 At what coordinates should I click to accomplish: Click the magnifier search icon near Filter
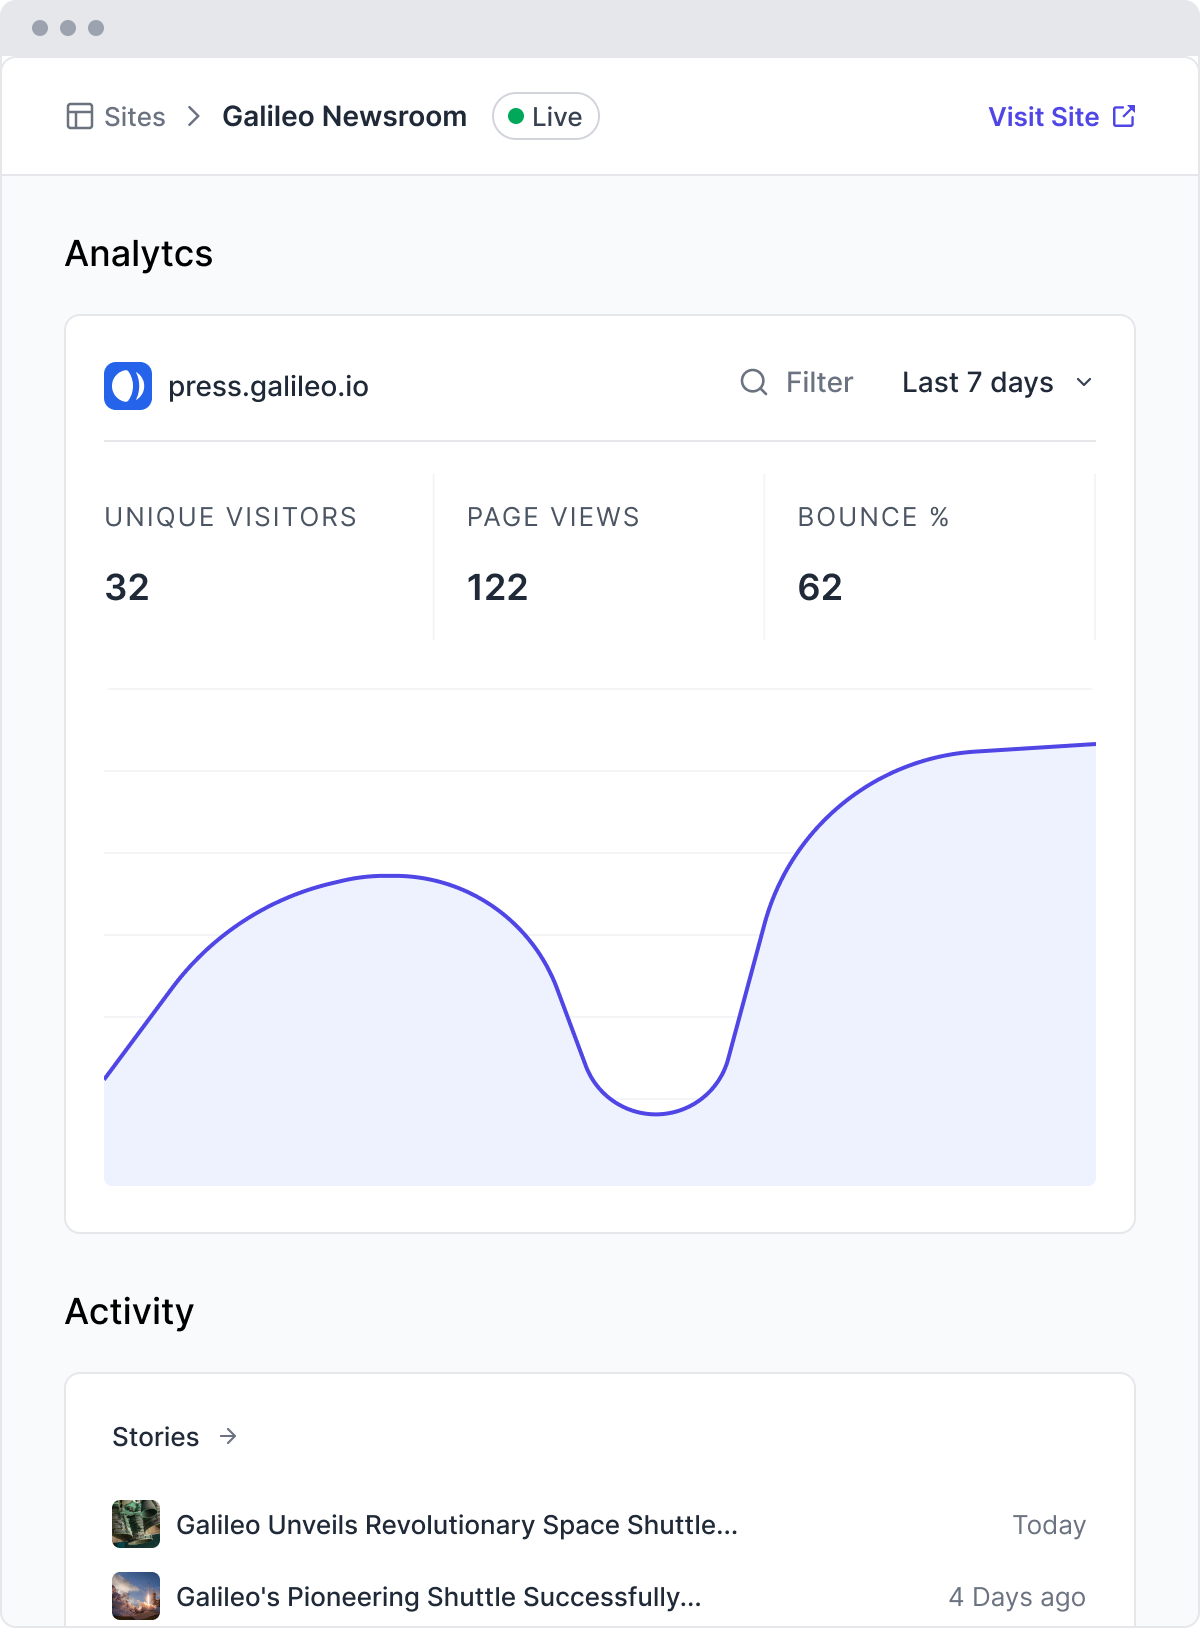click(x=753, y=382)
